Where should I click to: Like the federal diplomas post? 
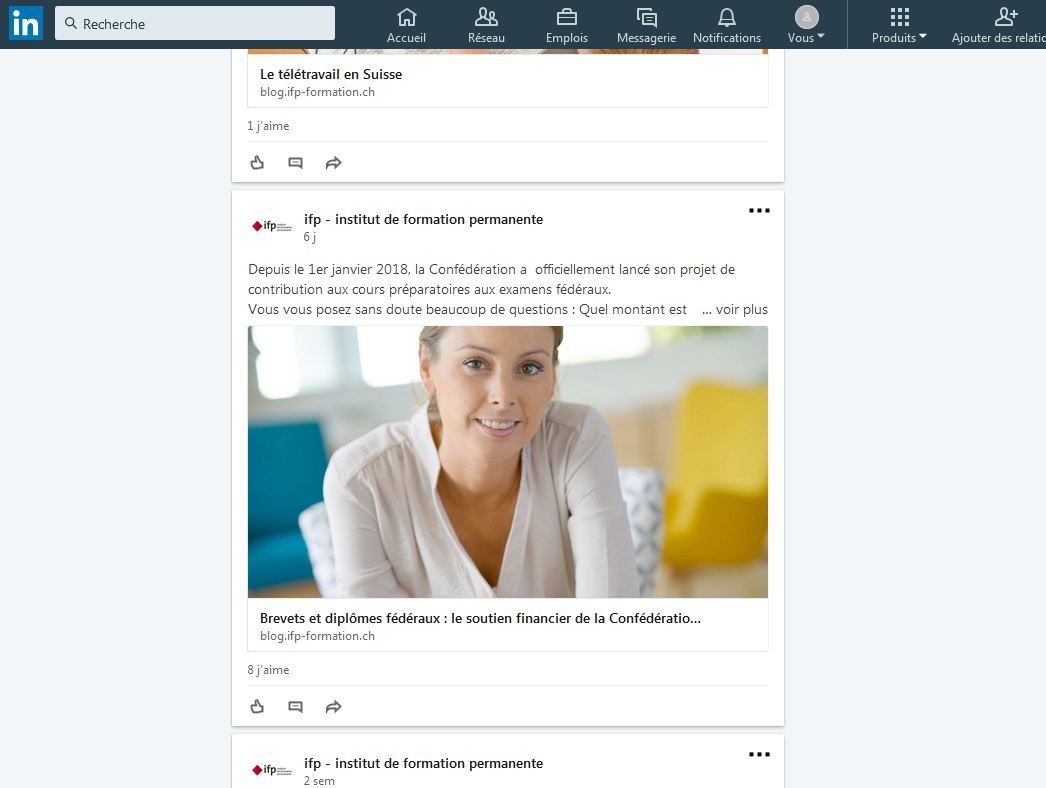point(257,707)
